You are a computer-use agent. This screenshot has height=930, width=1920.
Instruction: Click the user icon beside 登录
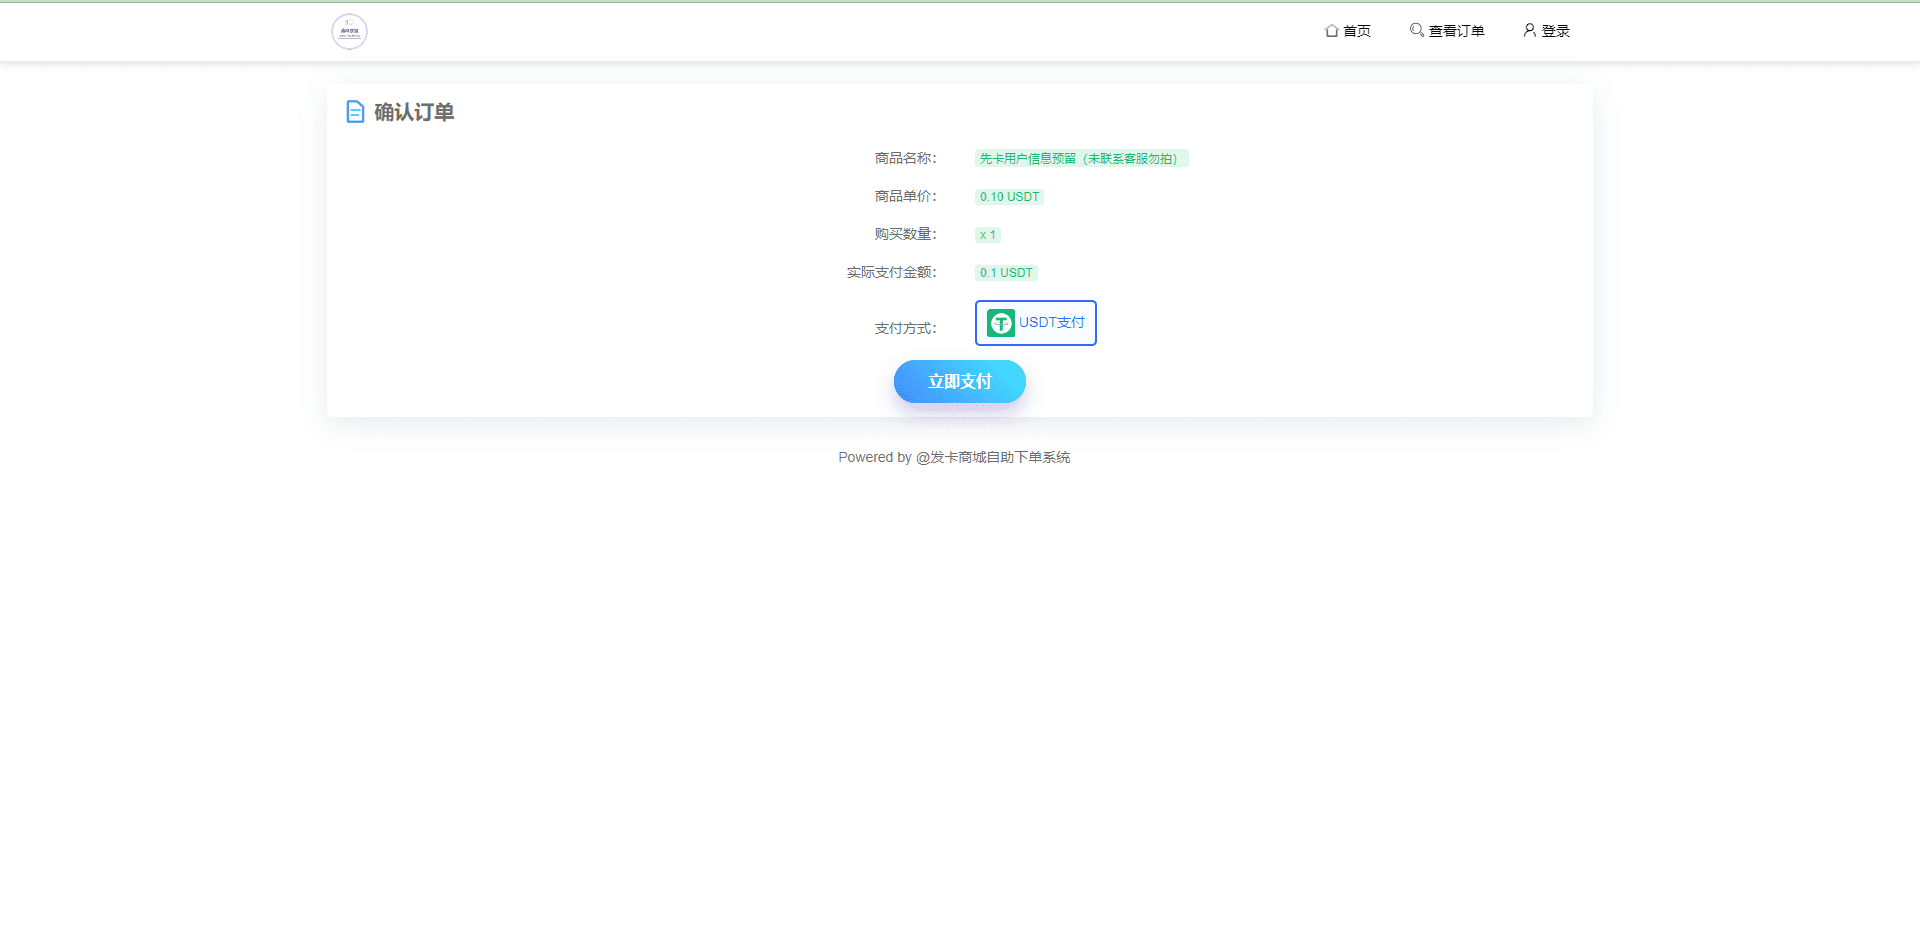tap(1529, 30)
